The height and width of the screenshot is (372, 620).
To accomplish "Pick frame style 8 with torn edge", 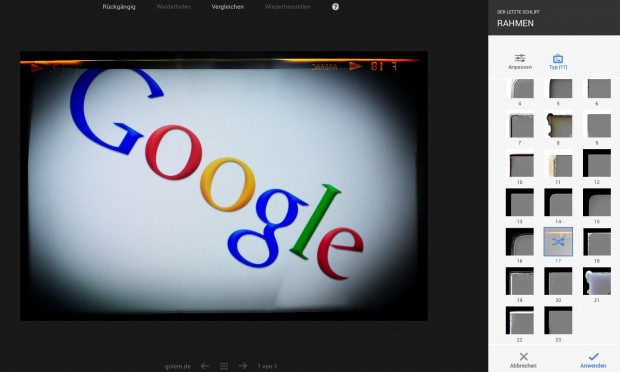I will pyautogui.click(x=558, y=124).
